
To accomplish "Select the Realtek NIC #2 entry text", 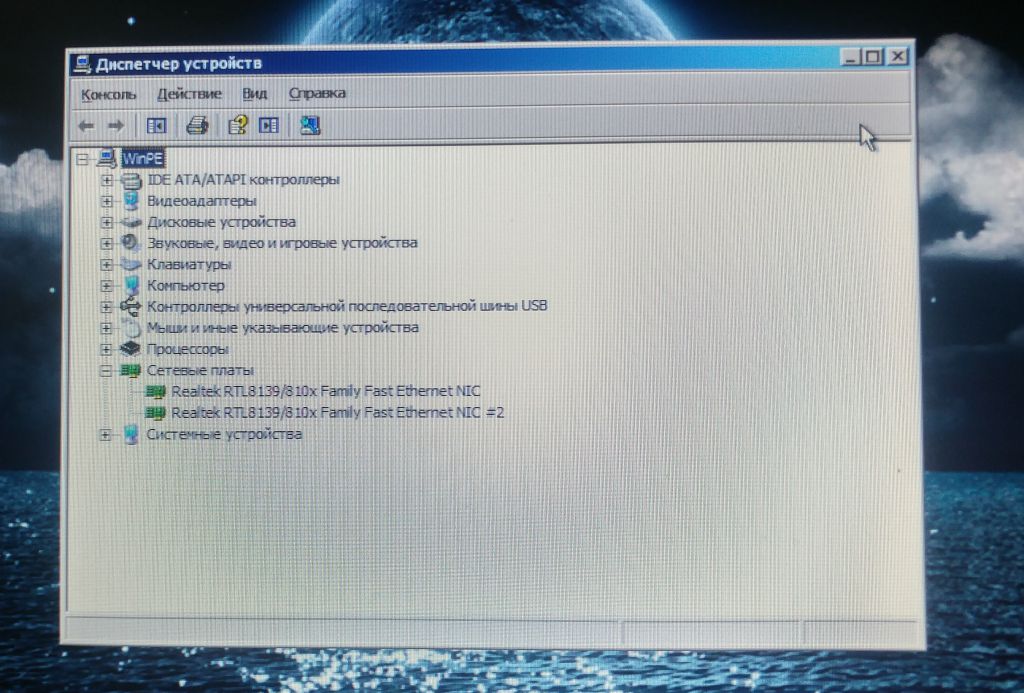I will pos(338,413).
